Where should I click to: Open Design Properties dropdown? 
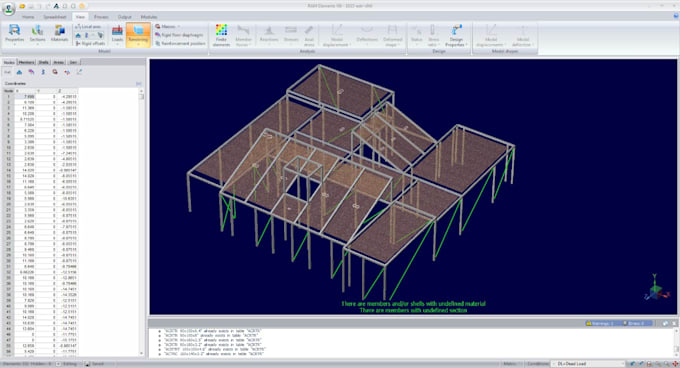(456, 35)
